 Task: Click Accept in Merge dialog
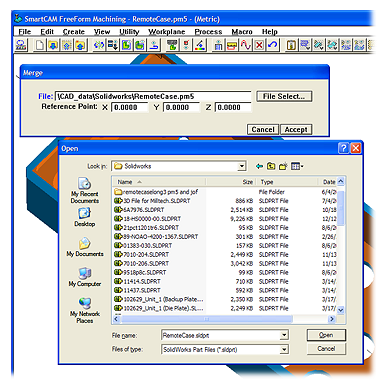296,129
